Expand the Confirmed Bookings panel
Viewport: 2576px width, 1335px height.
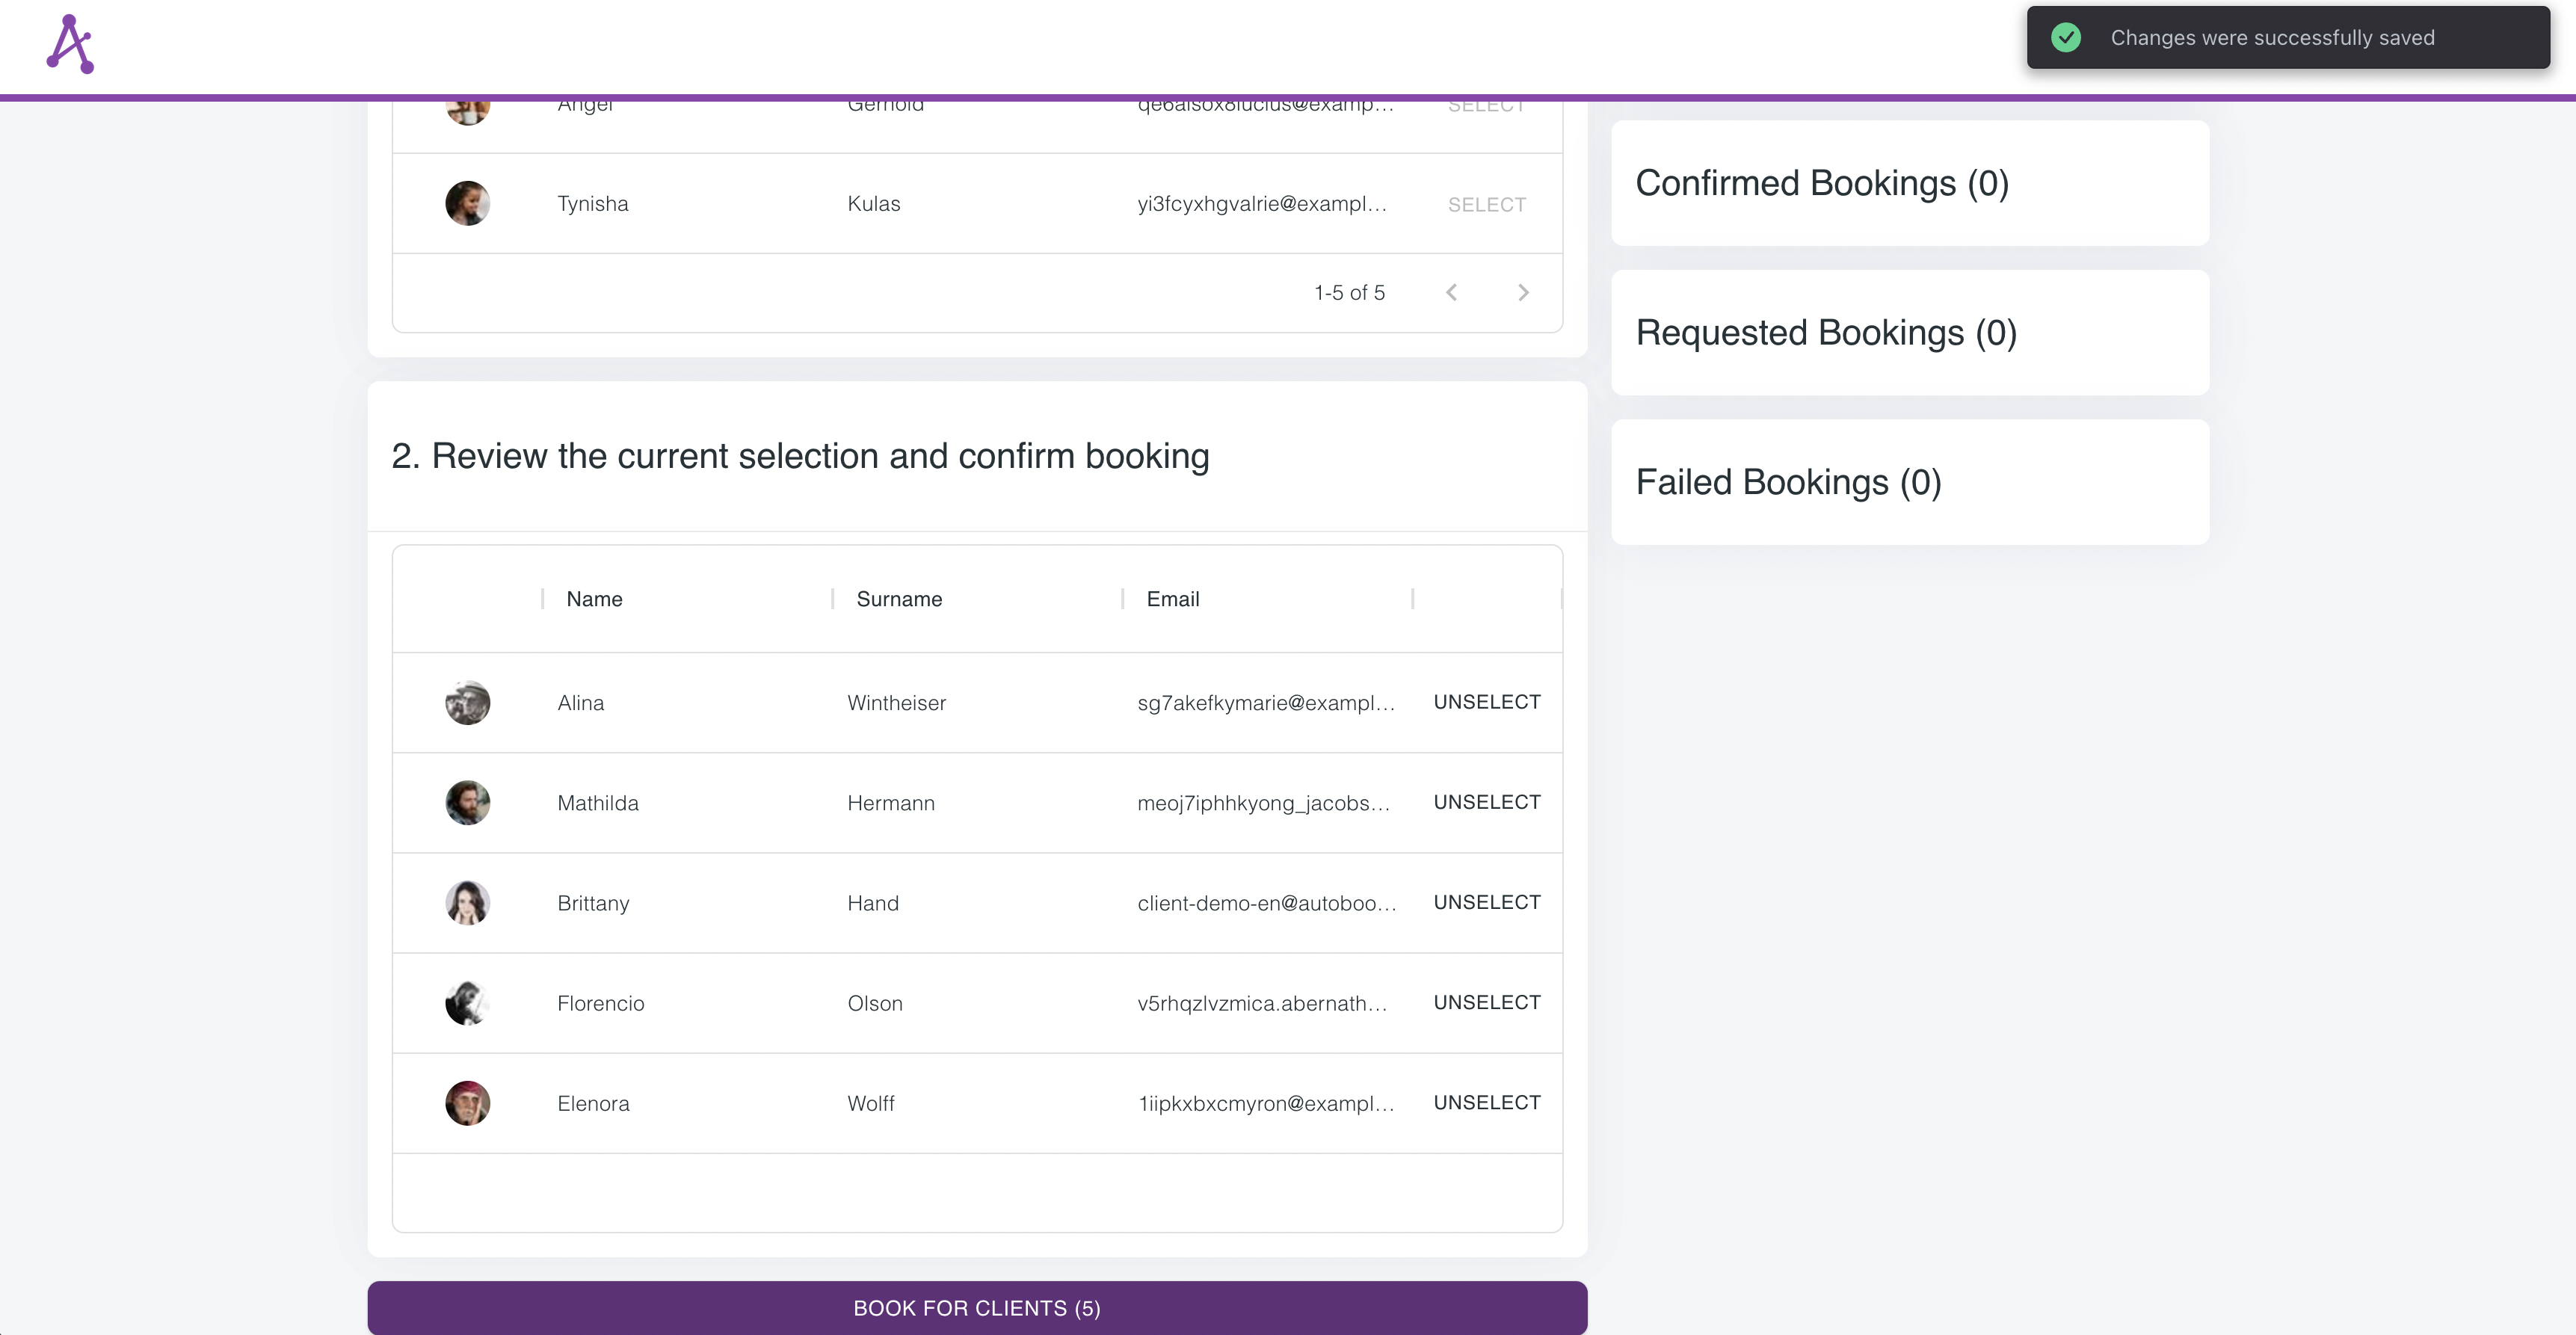point(1909,183)
